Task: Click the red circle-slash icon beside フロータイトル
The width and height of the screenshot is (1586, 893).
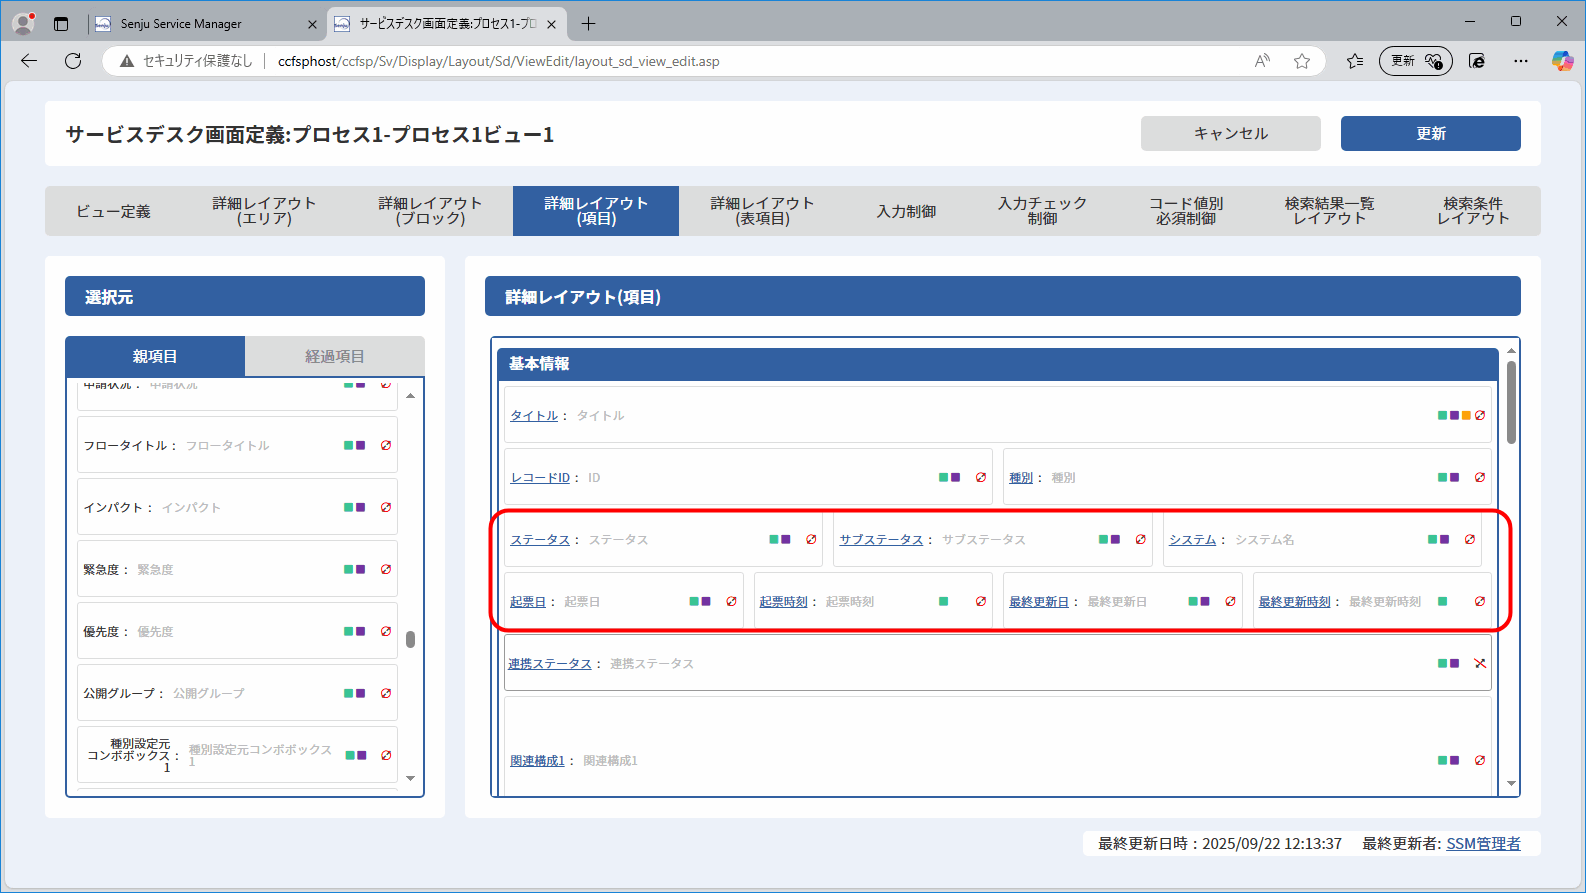Action: 386,445
